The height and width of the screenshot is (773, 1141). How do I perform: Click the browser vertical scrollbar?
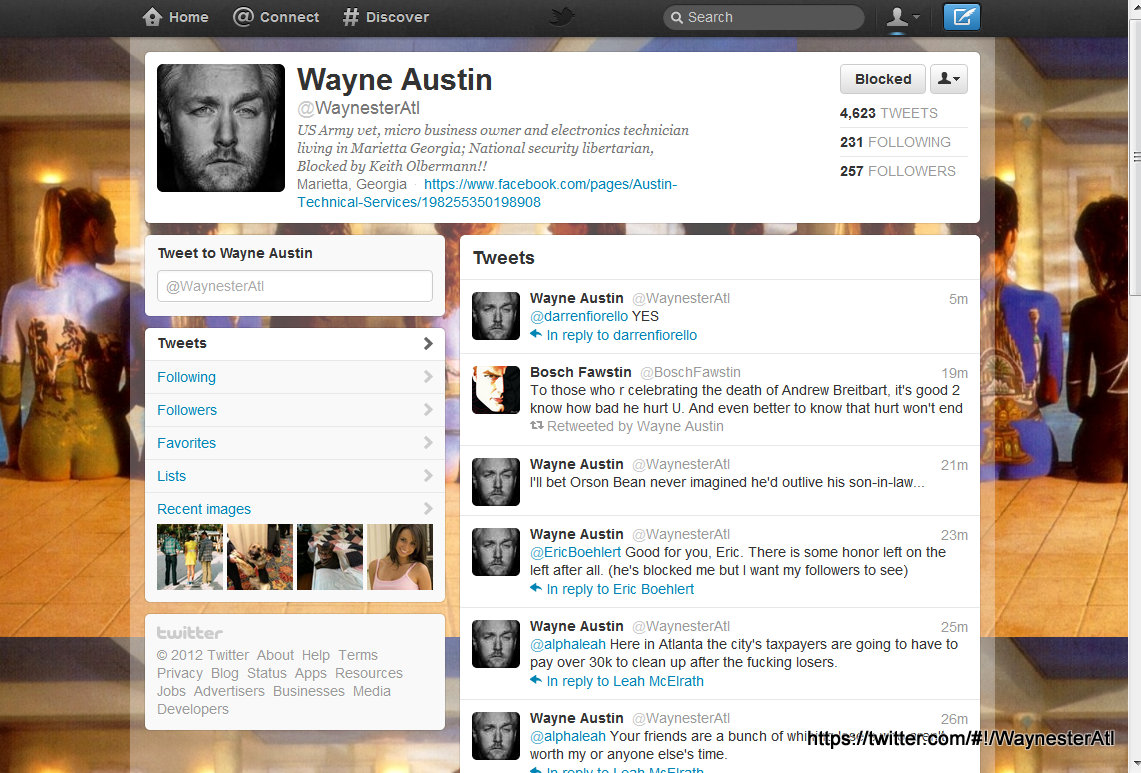[1134, 156]
